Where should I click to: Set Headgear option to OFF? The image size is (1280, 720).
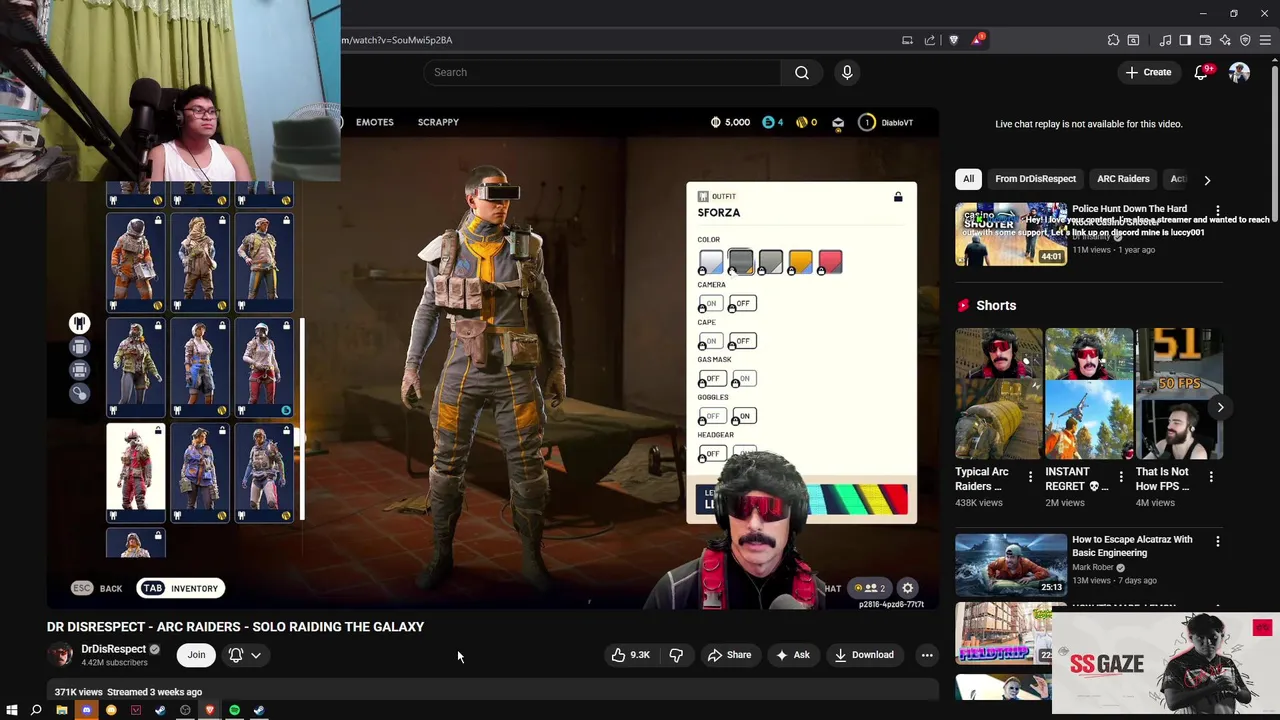pos(712,454)
